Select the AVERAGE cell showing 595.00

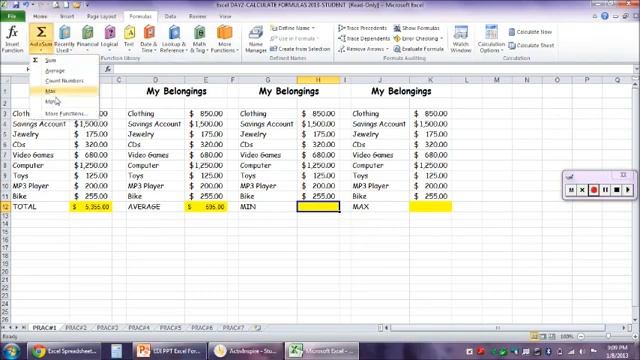click(206, 207)
